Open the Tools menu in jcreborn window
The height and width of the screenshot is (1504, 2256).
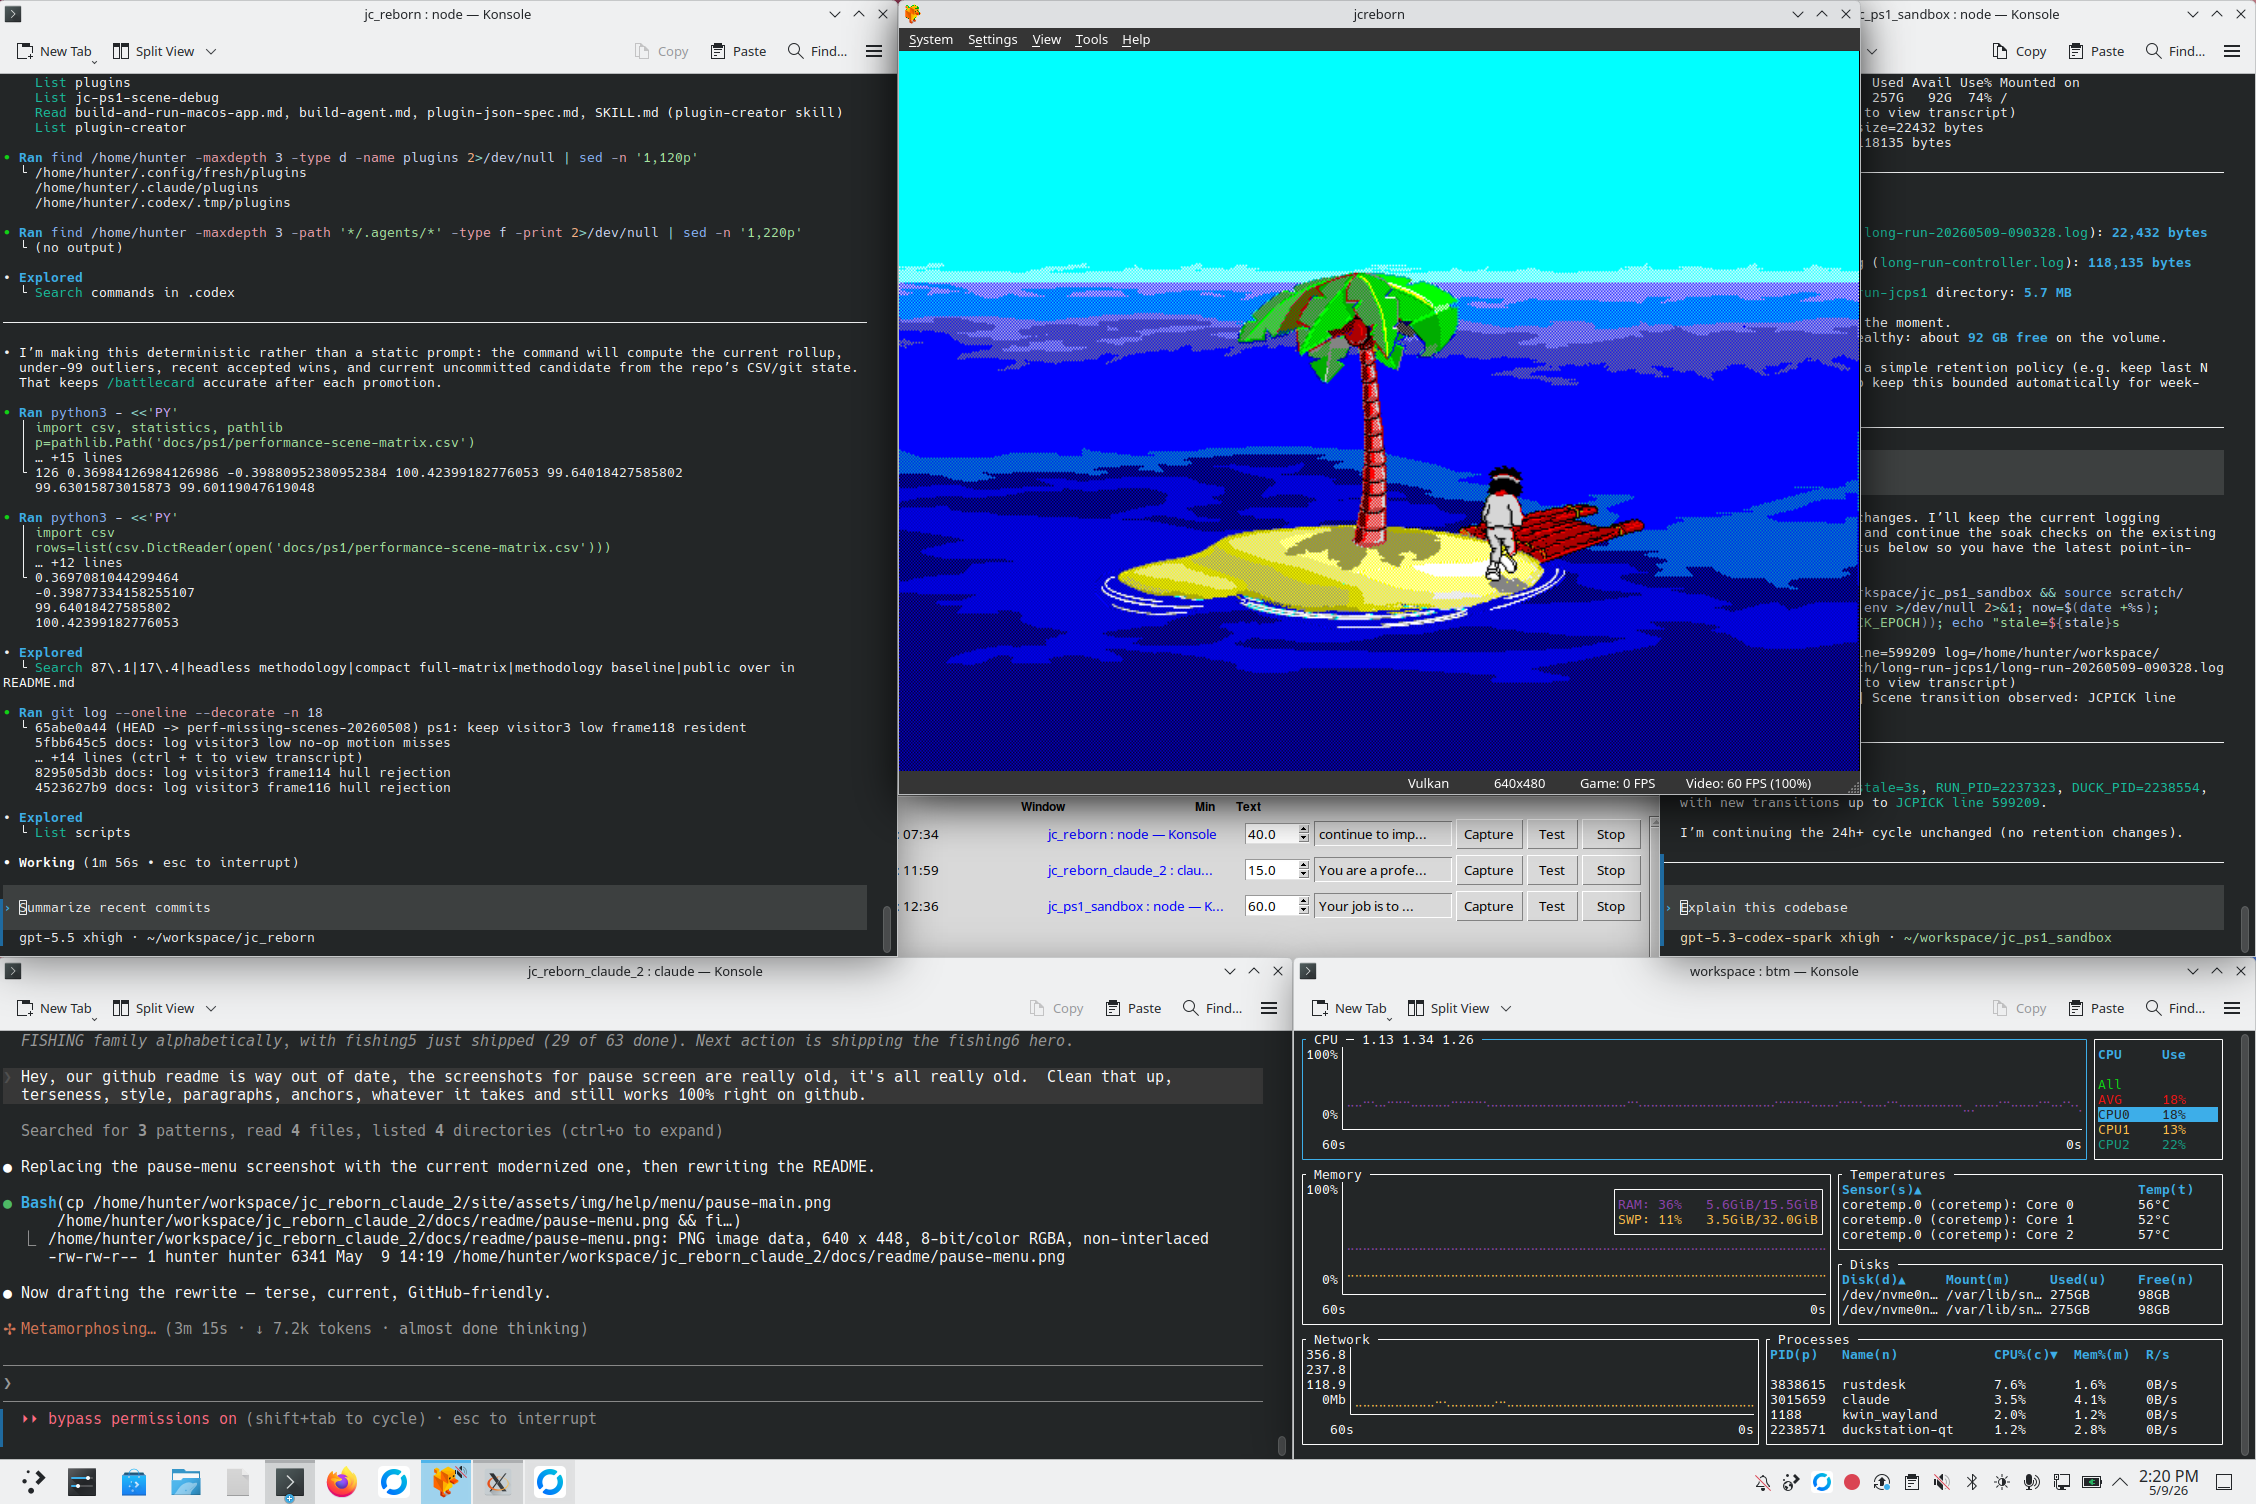pyautogui.click(x=1091, y=40)
